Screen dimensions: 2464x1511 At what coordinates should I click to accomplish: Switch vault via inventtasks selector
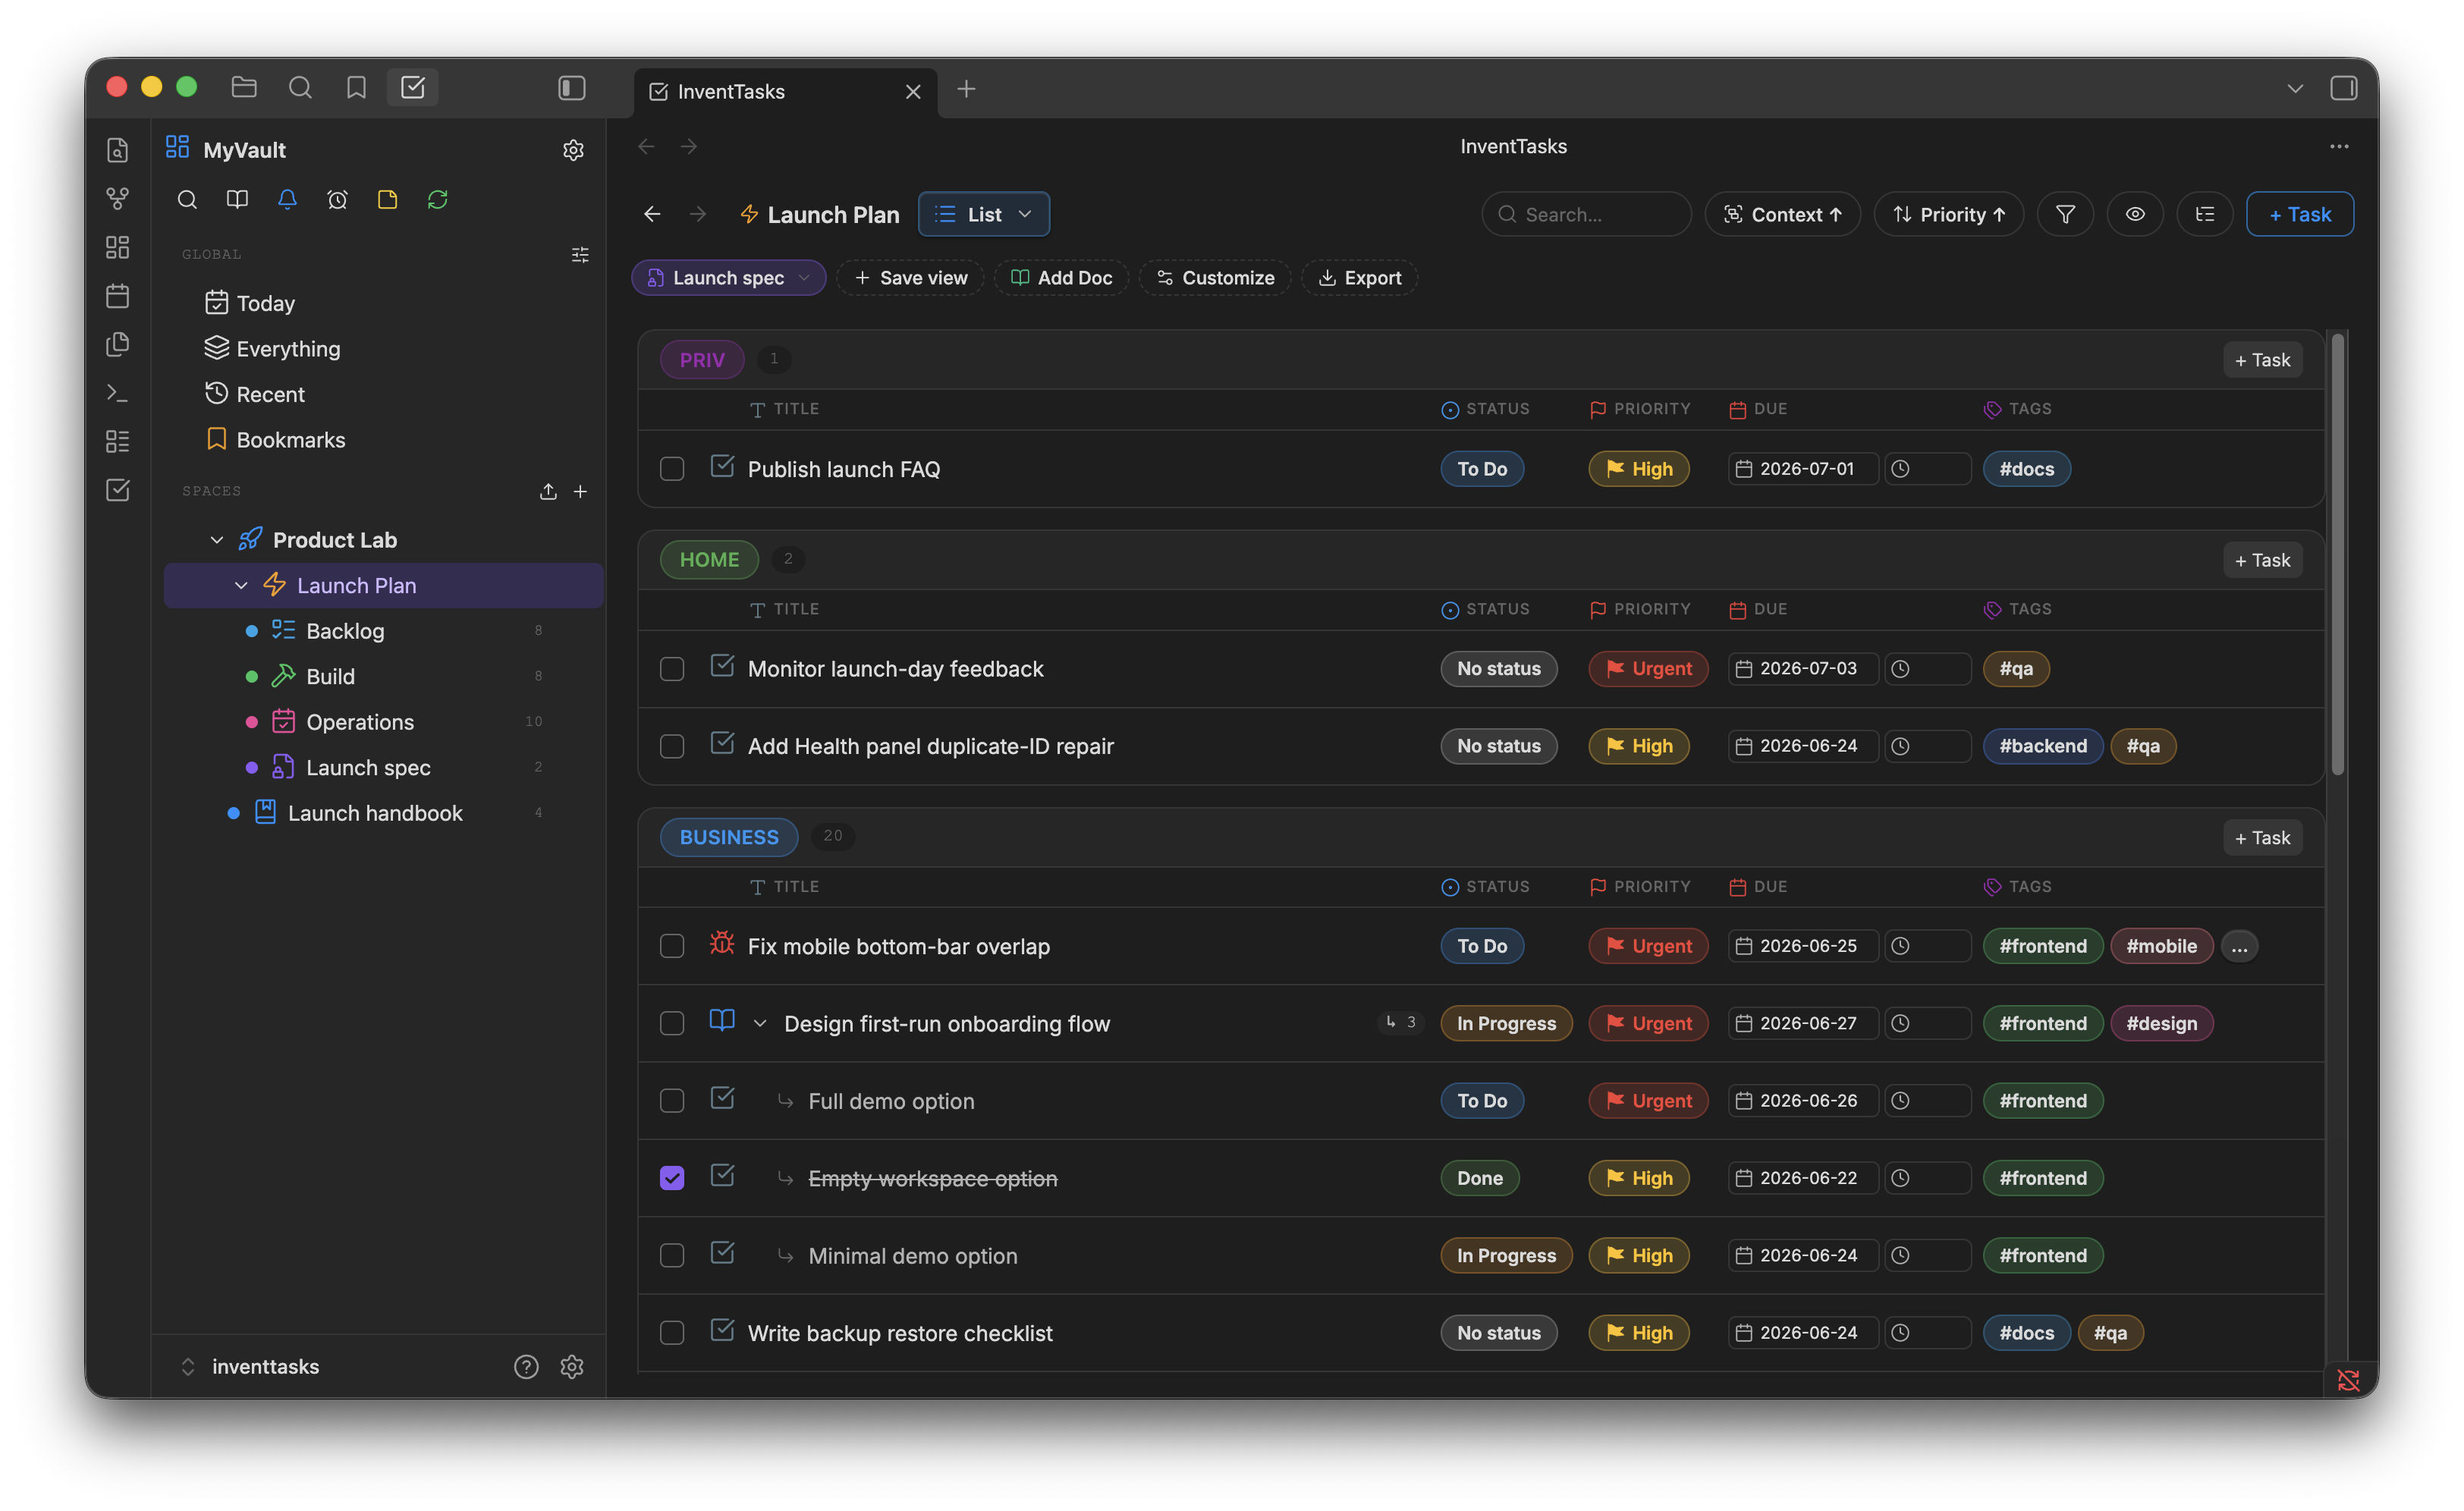pyautogui.click(x=250, y=1367)
